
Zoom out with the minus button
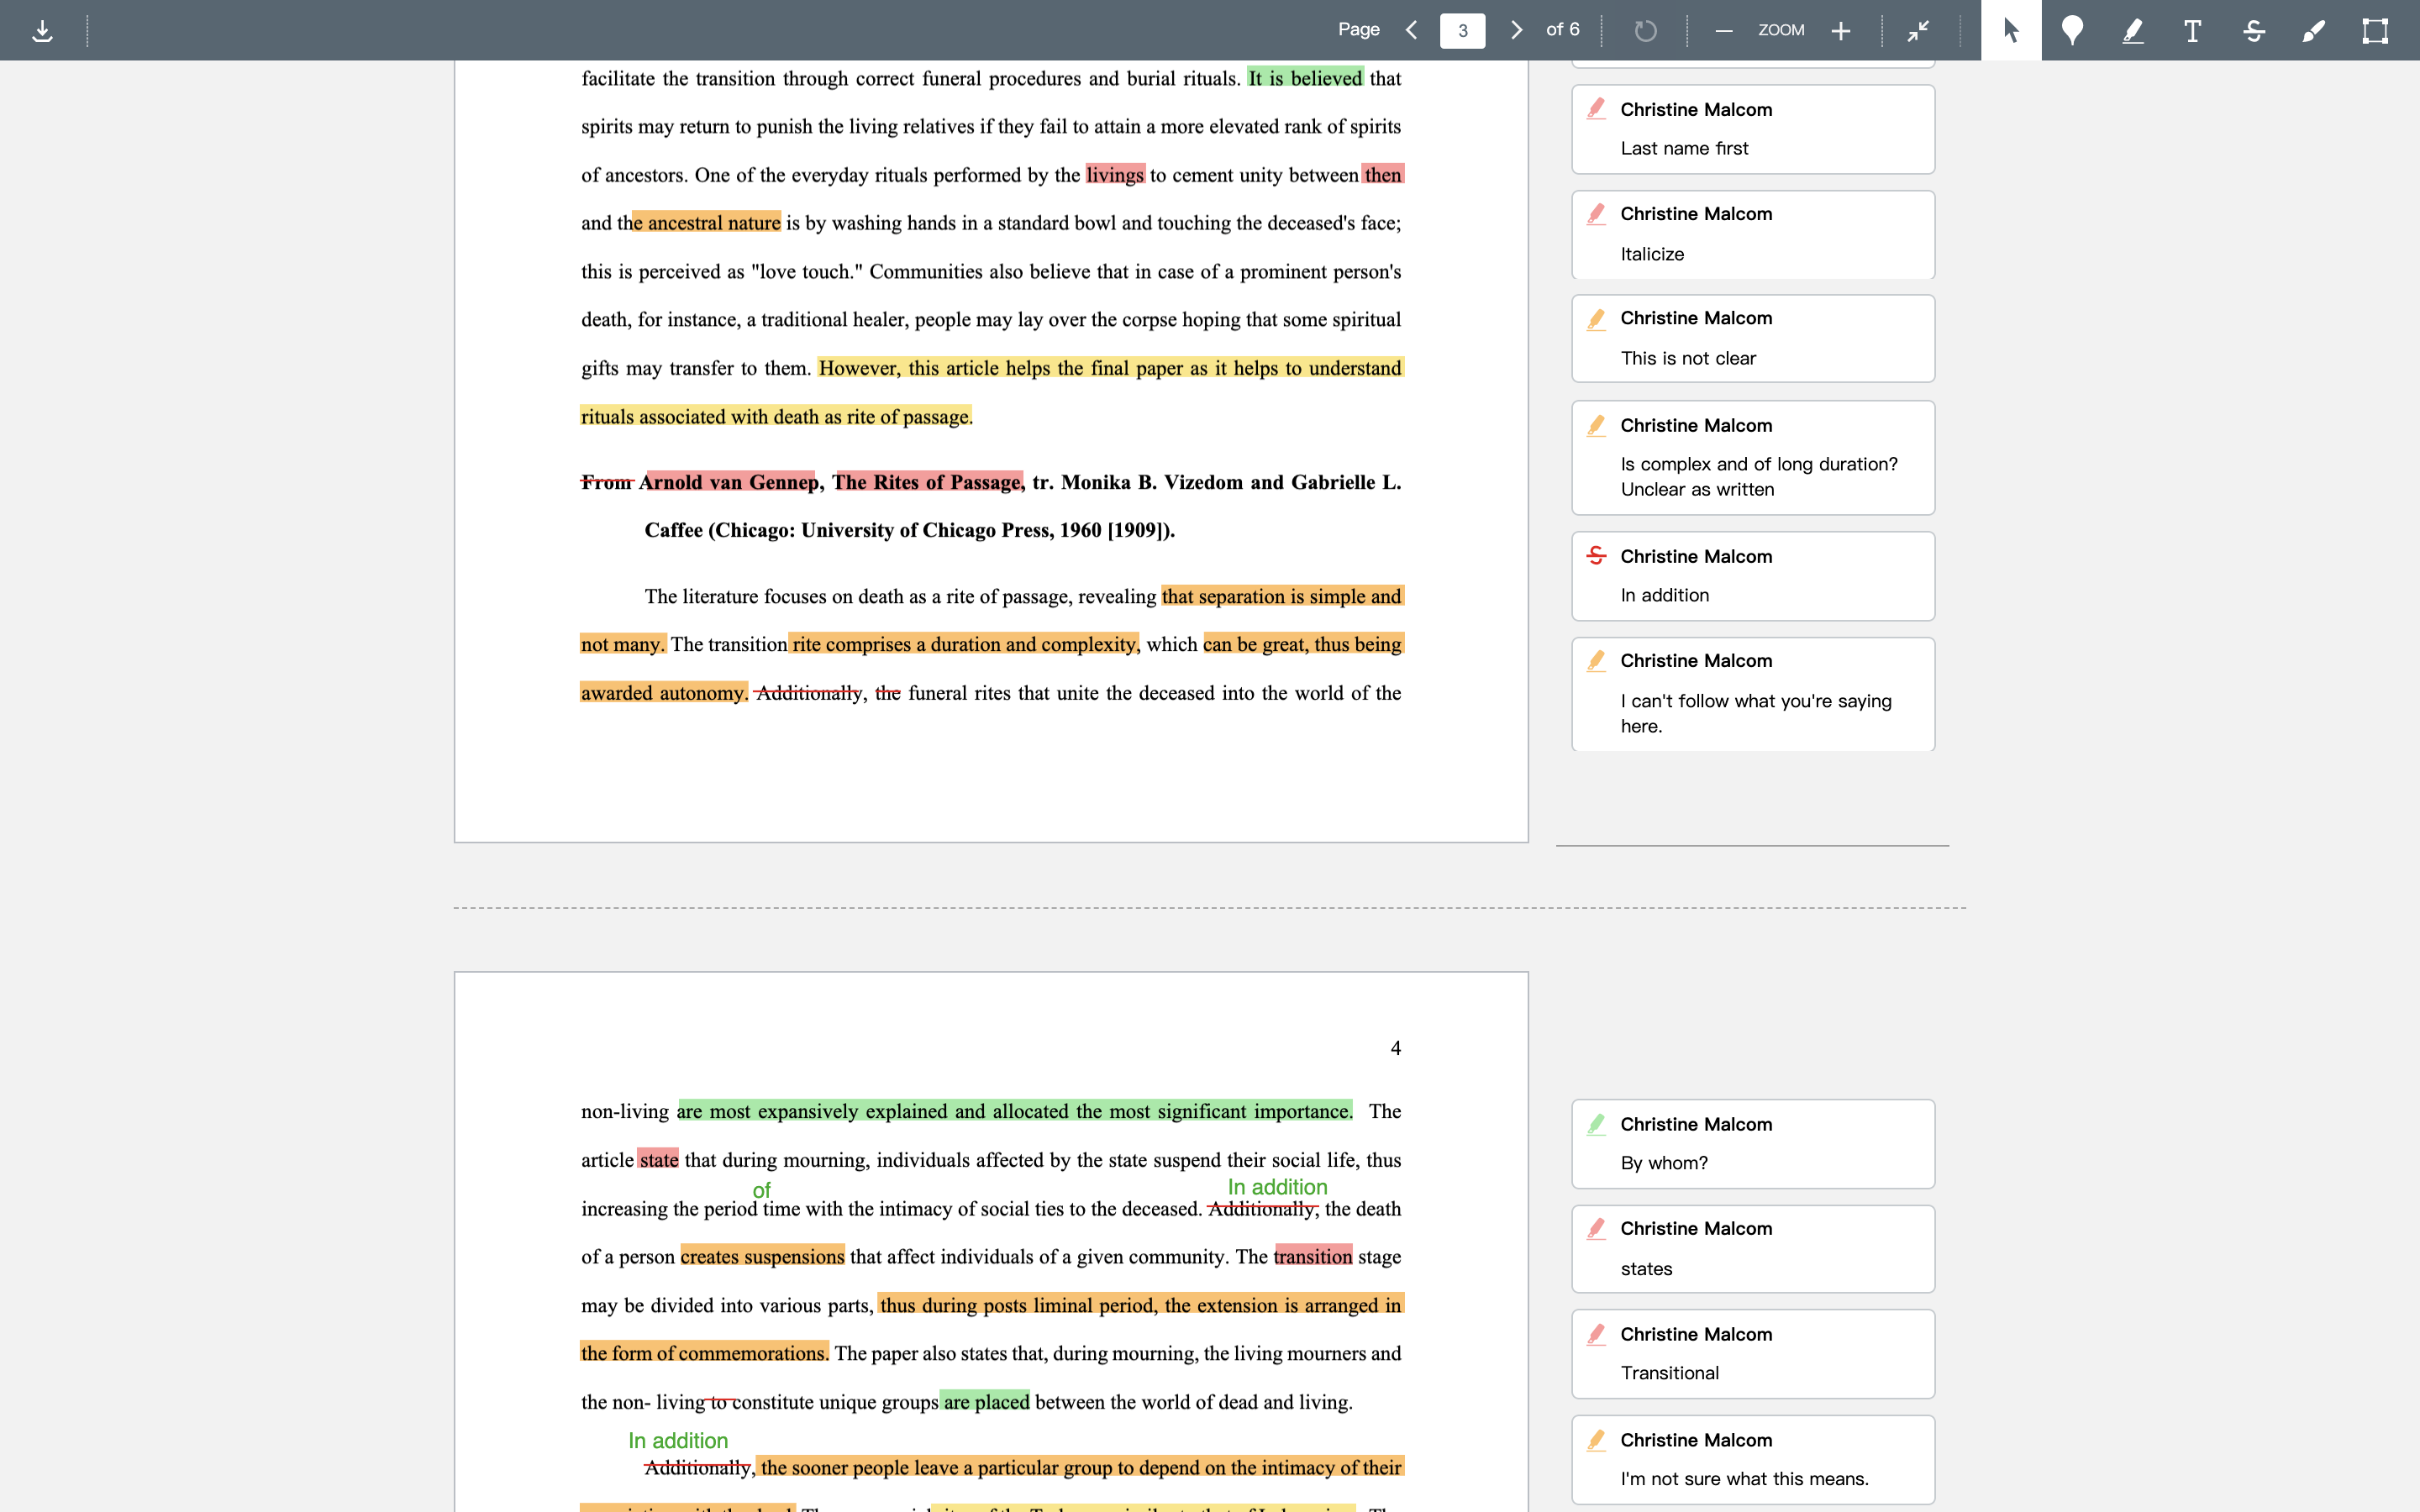click(x=1723, y=31)
